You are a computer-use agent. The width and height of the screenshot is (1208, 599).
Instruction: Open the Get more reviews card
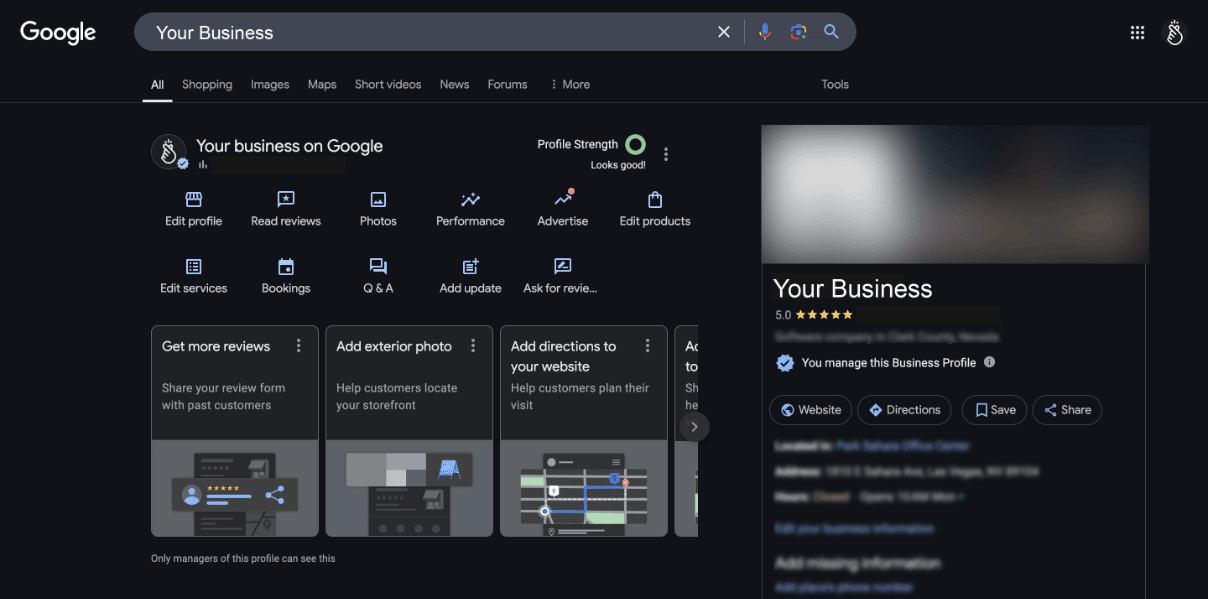[235, 431]
